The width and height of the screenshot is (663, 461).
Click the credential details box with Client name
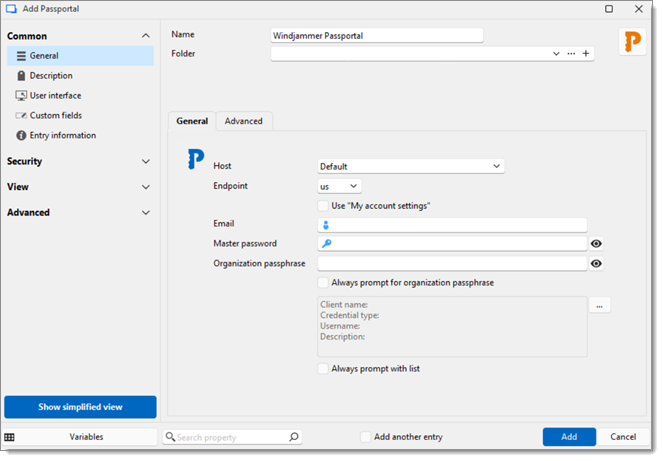(x=452, y=327)
